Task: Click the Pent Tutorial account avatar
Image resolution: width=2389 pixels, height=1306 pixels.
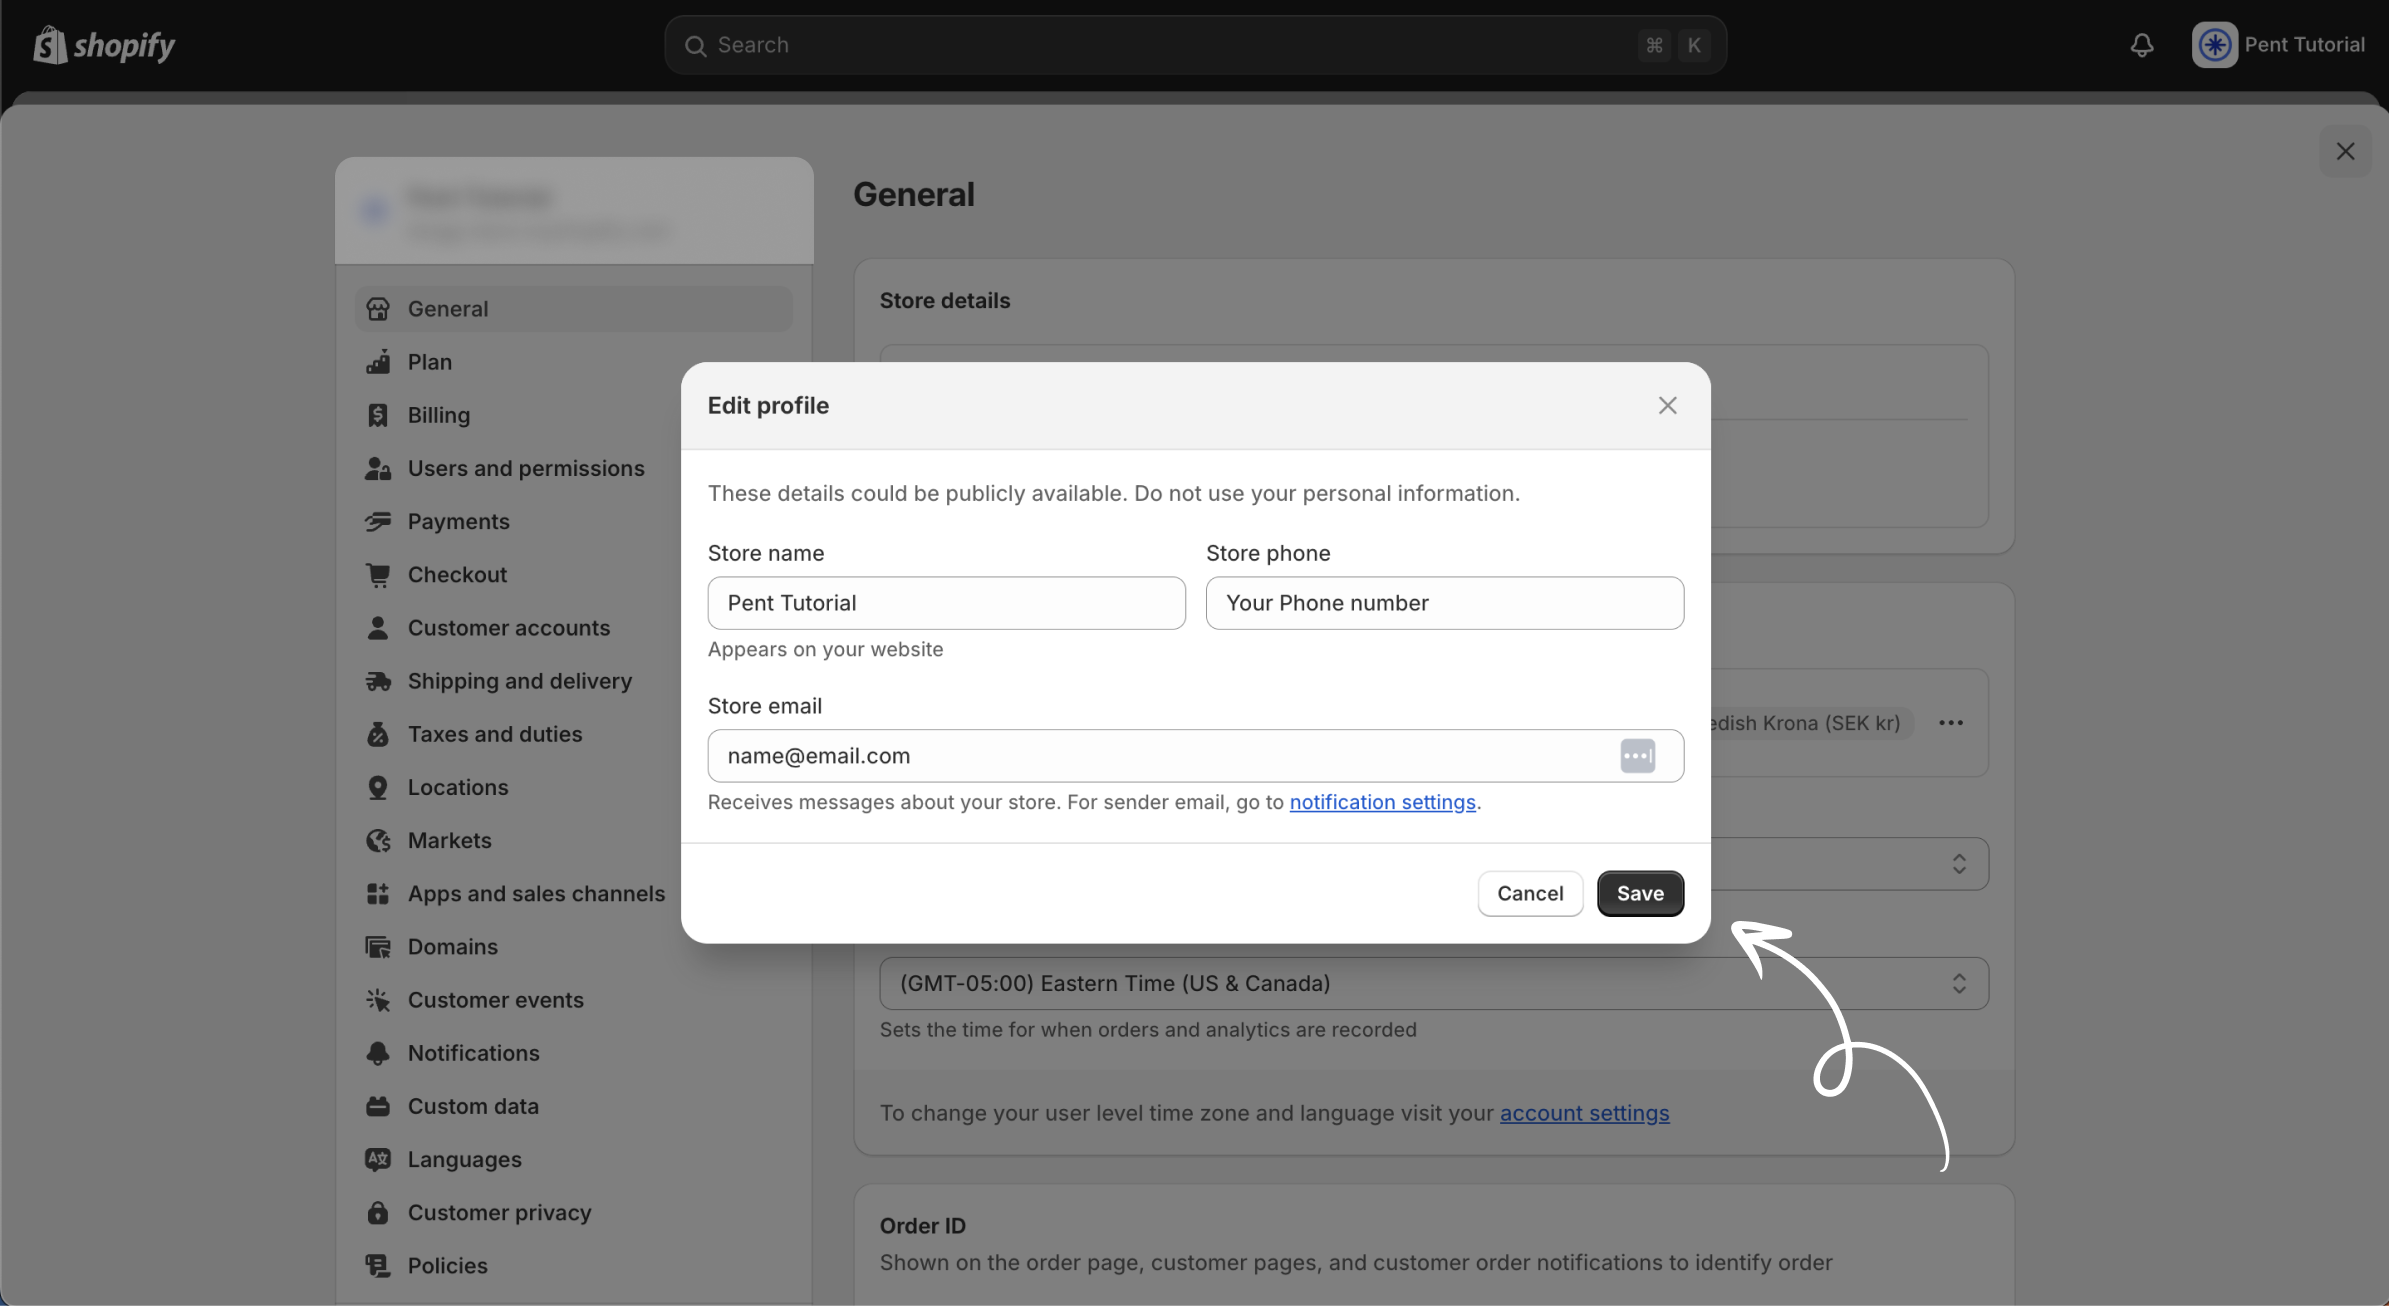Action: coord(2214,45)
